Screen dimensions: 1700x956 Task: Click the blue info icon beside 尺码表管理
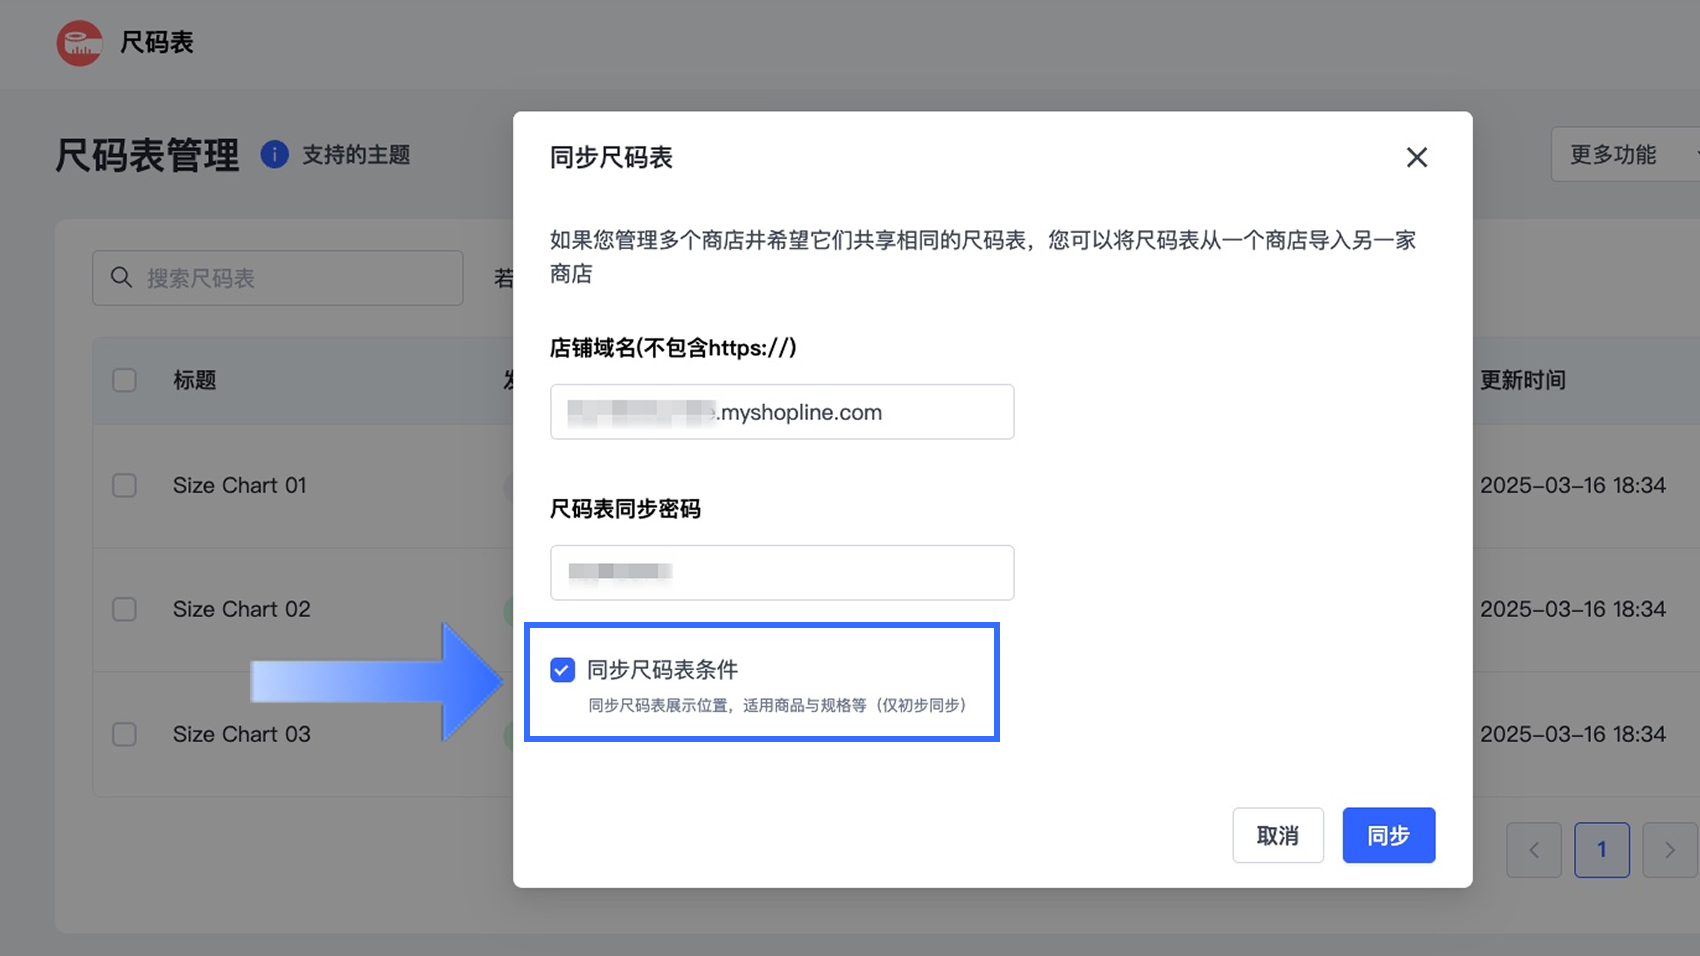(x=275, y=155)
